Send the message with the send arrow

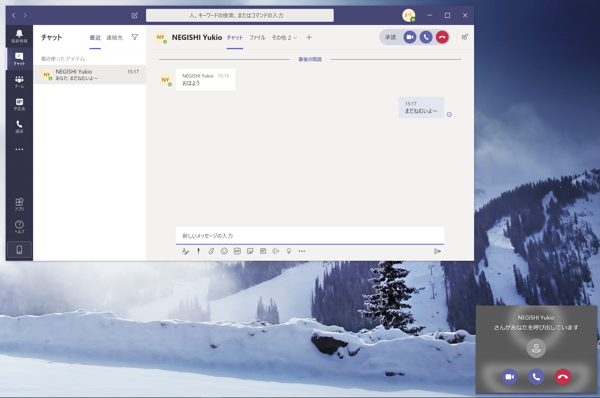click(437, 251)
